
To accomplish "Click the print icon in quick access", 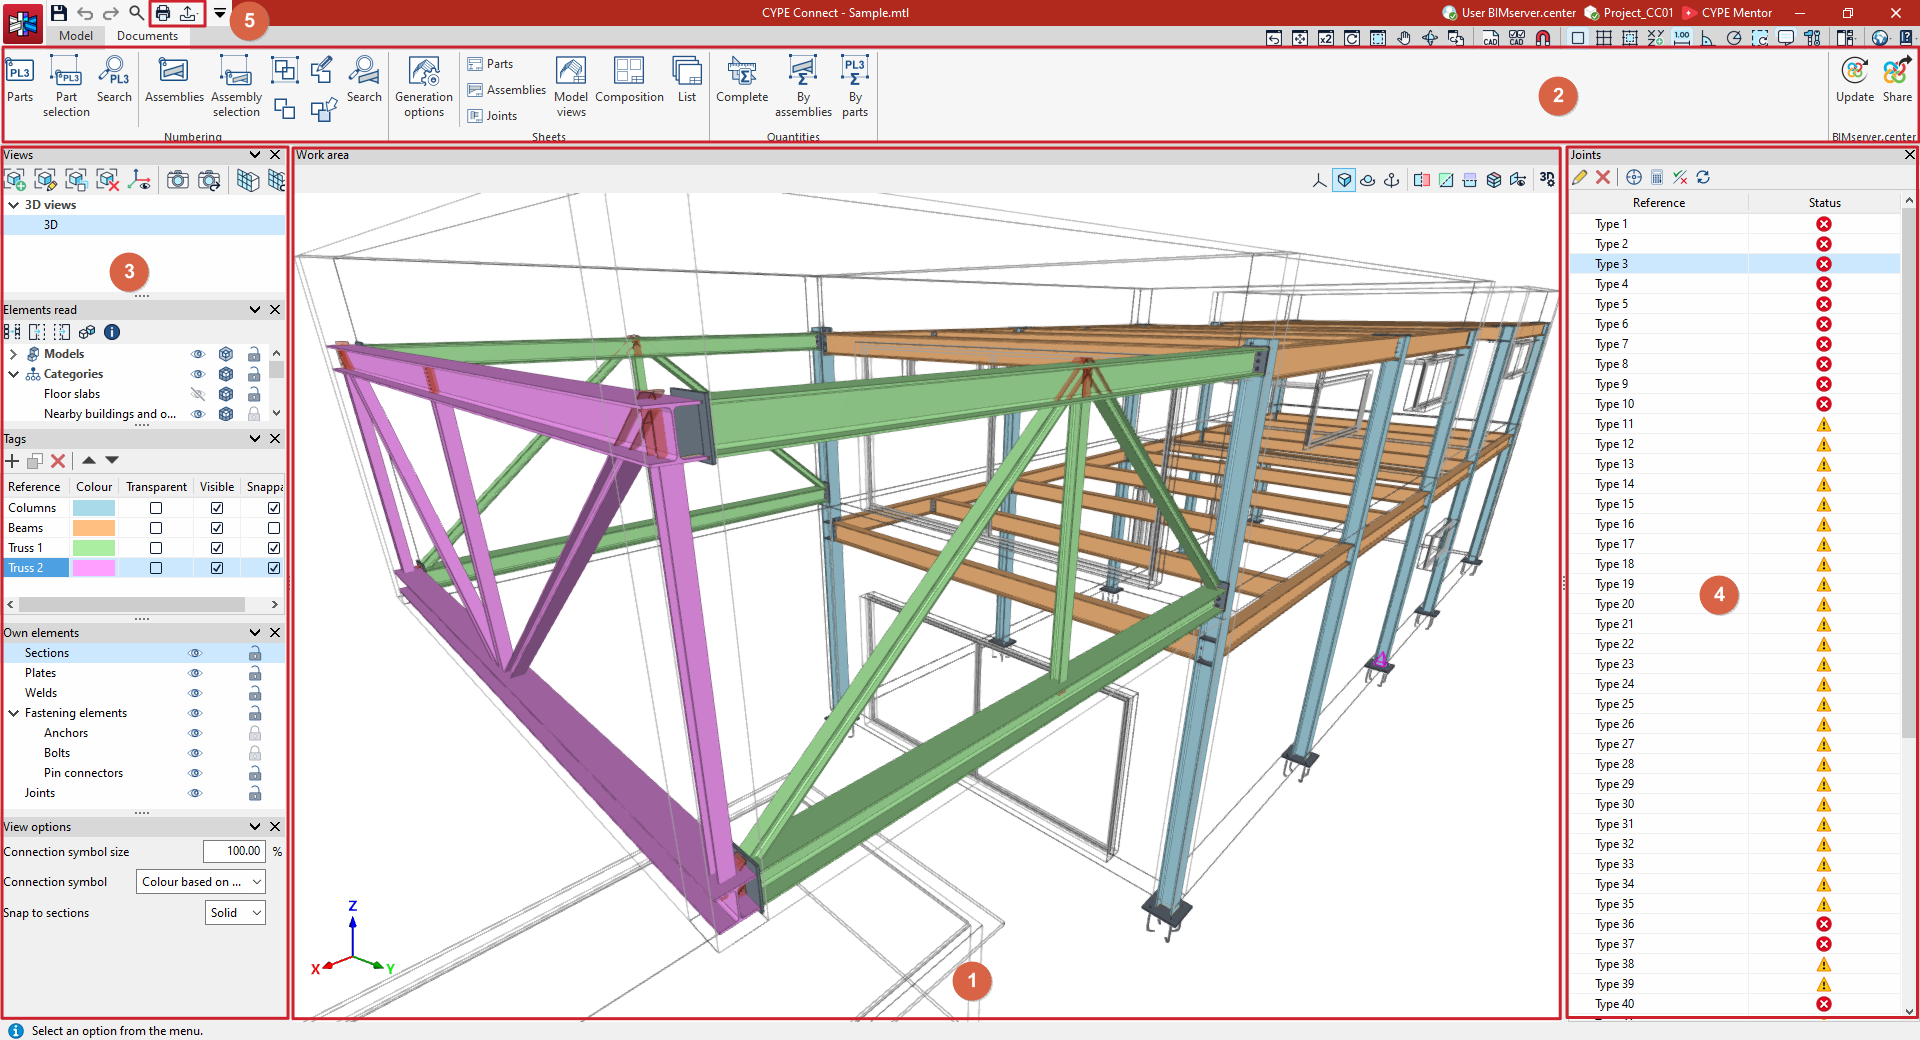I will point(163,13).
